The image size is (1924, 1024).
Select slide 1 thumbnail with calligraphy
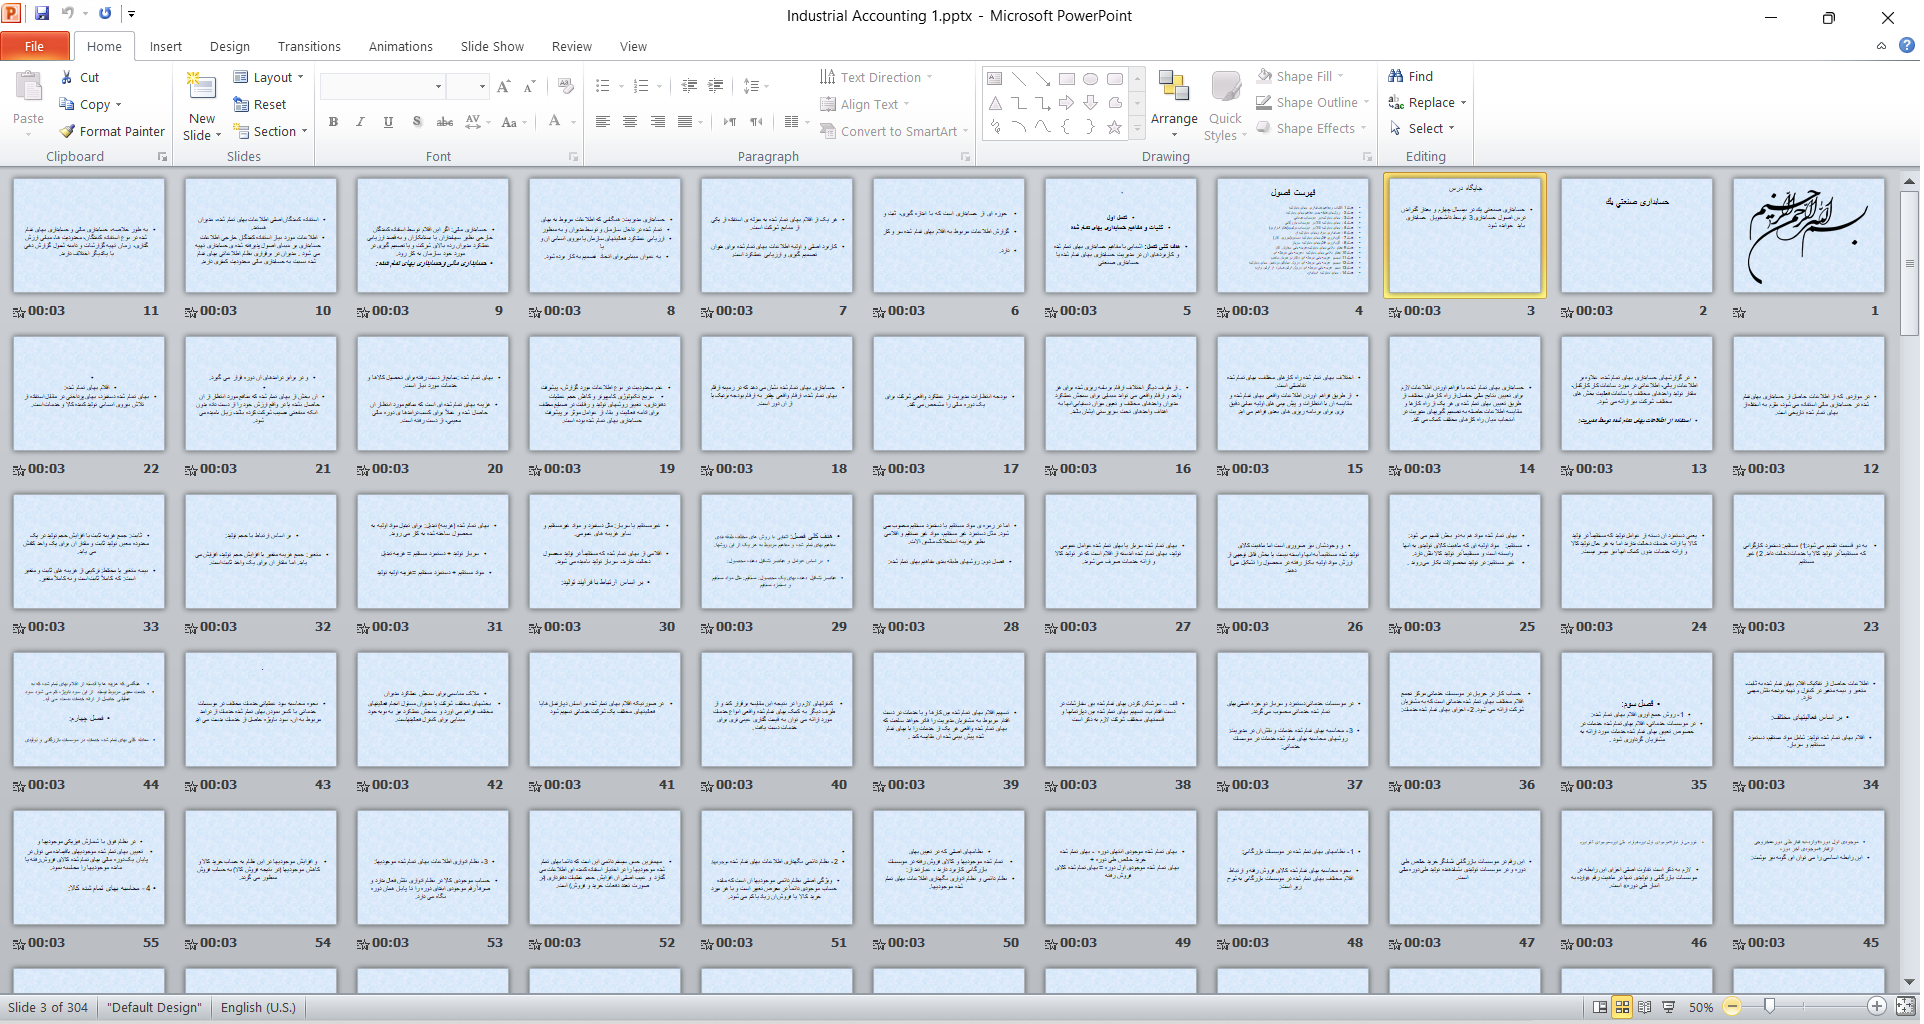1808,236
